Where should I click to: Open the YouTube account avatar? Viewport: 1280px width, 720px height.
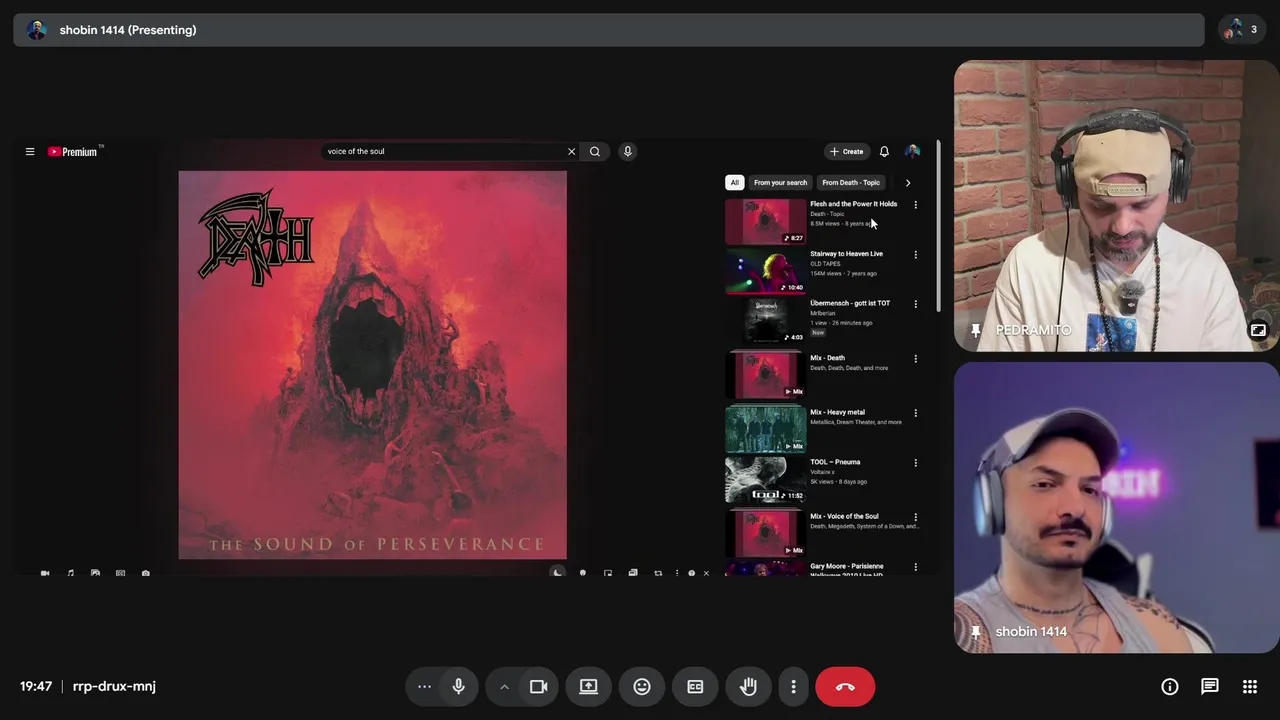tap(912, 152)
